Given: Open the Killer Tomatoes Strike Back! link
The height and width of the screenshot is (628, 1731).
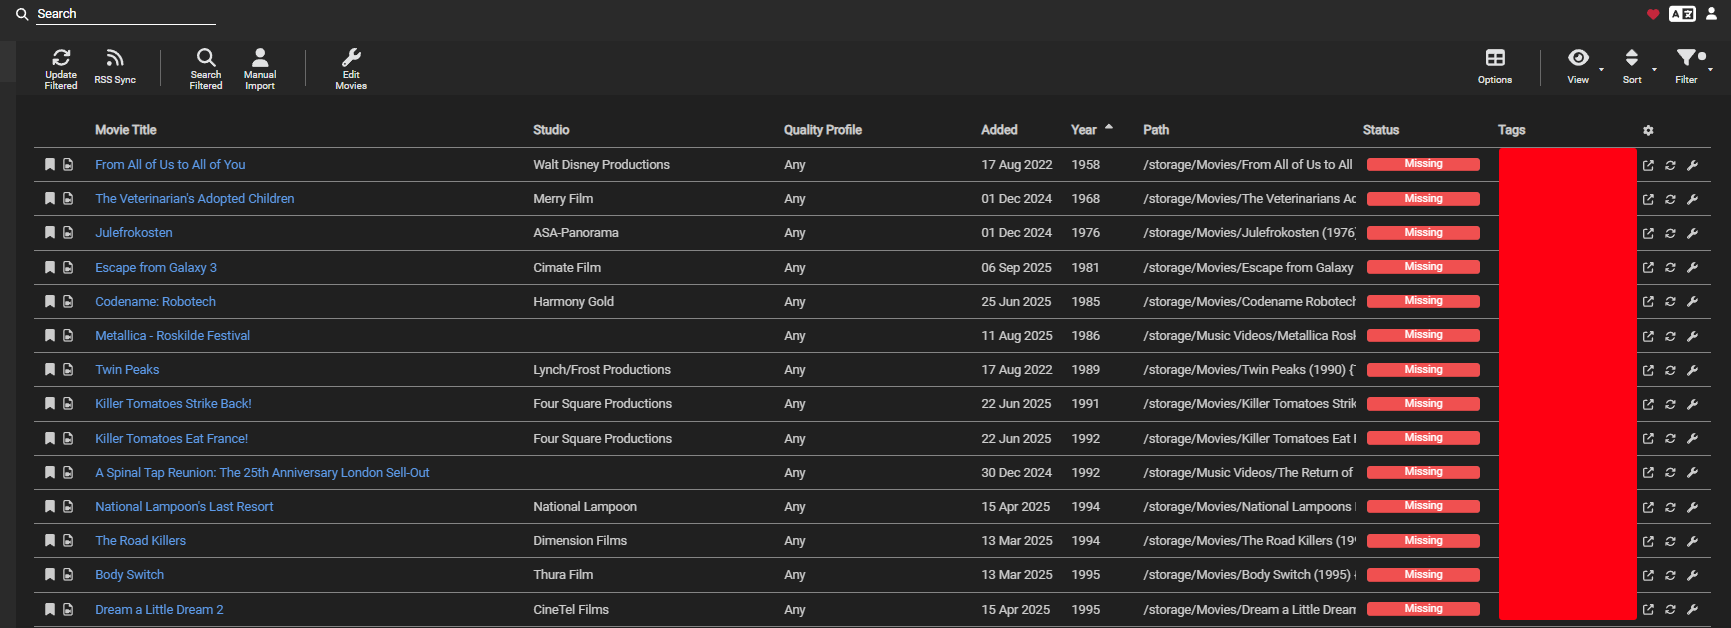Looking at the screenshot, I should pos(173,404).
